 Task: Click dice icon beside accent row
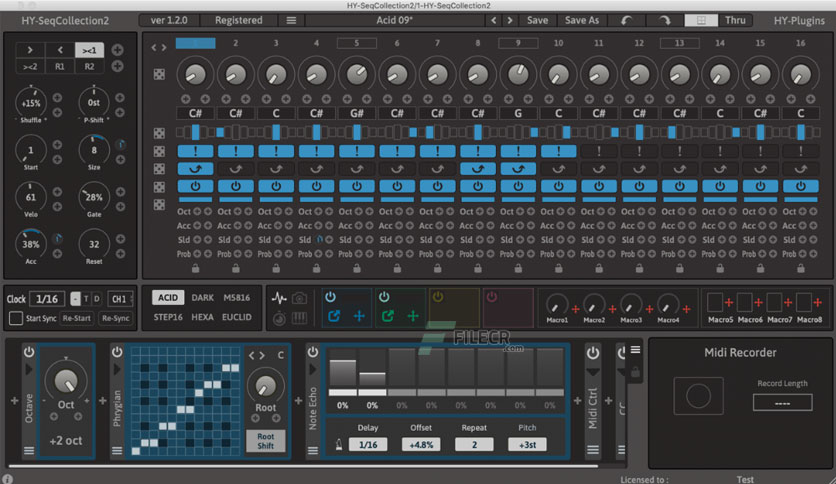click(159, 151)
